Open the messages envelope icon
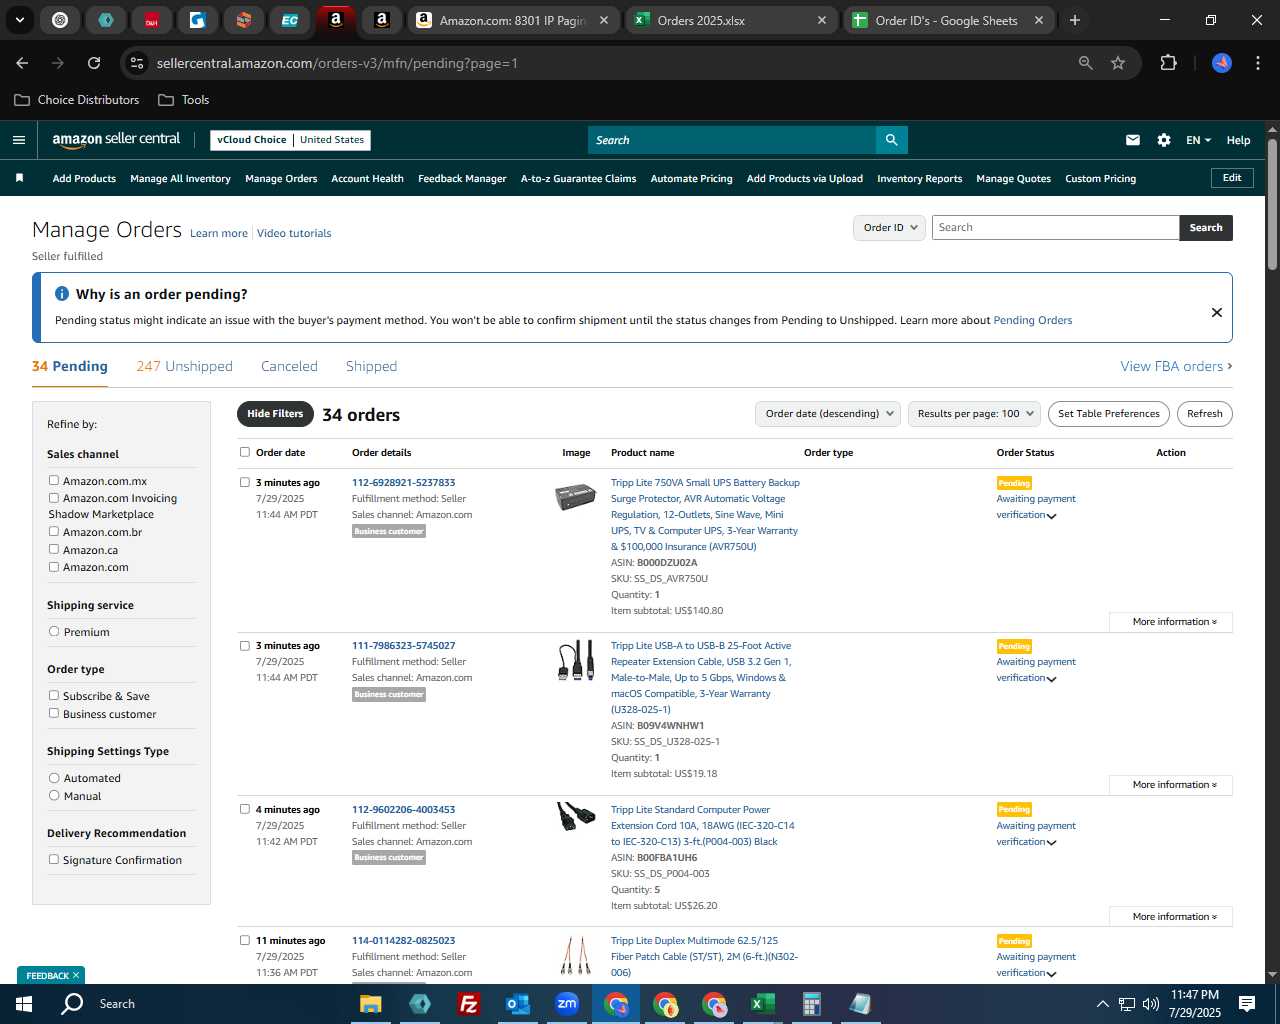Viewport: 1280px width, 1024px height. coord(1132,140)
